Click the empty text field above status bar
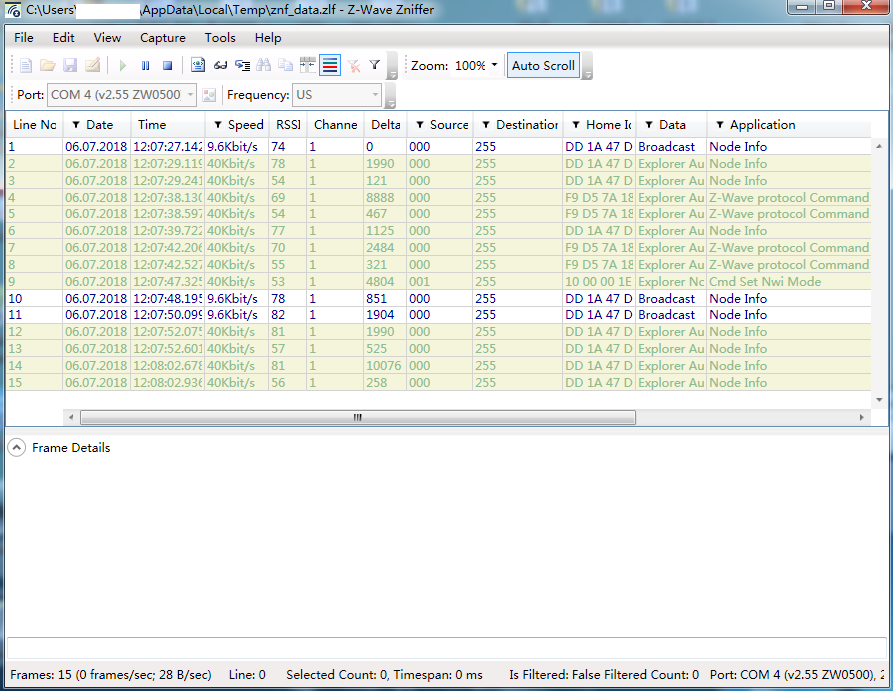The height and width of the screenshot is (691, 893). [x=446, y=648]
